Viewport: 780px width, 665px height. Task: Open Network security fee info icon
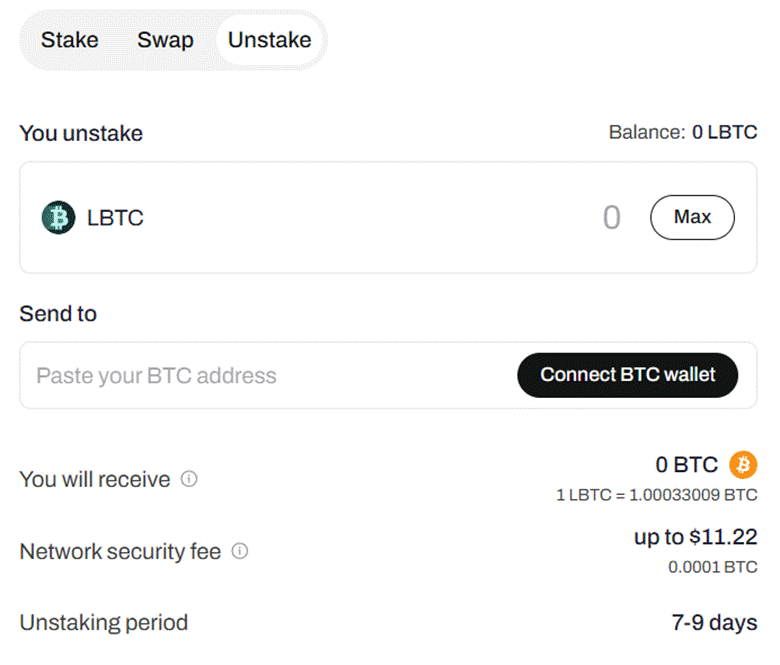coord(239,551)
